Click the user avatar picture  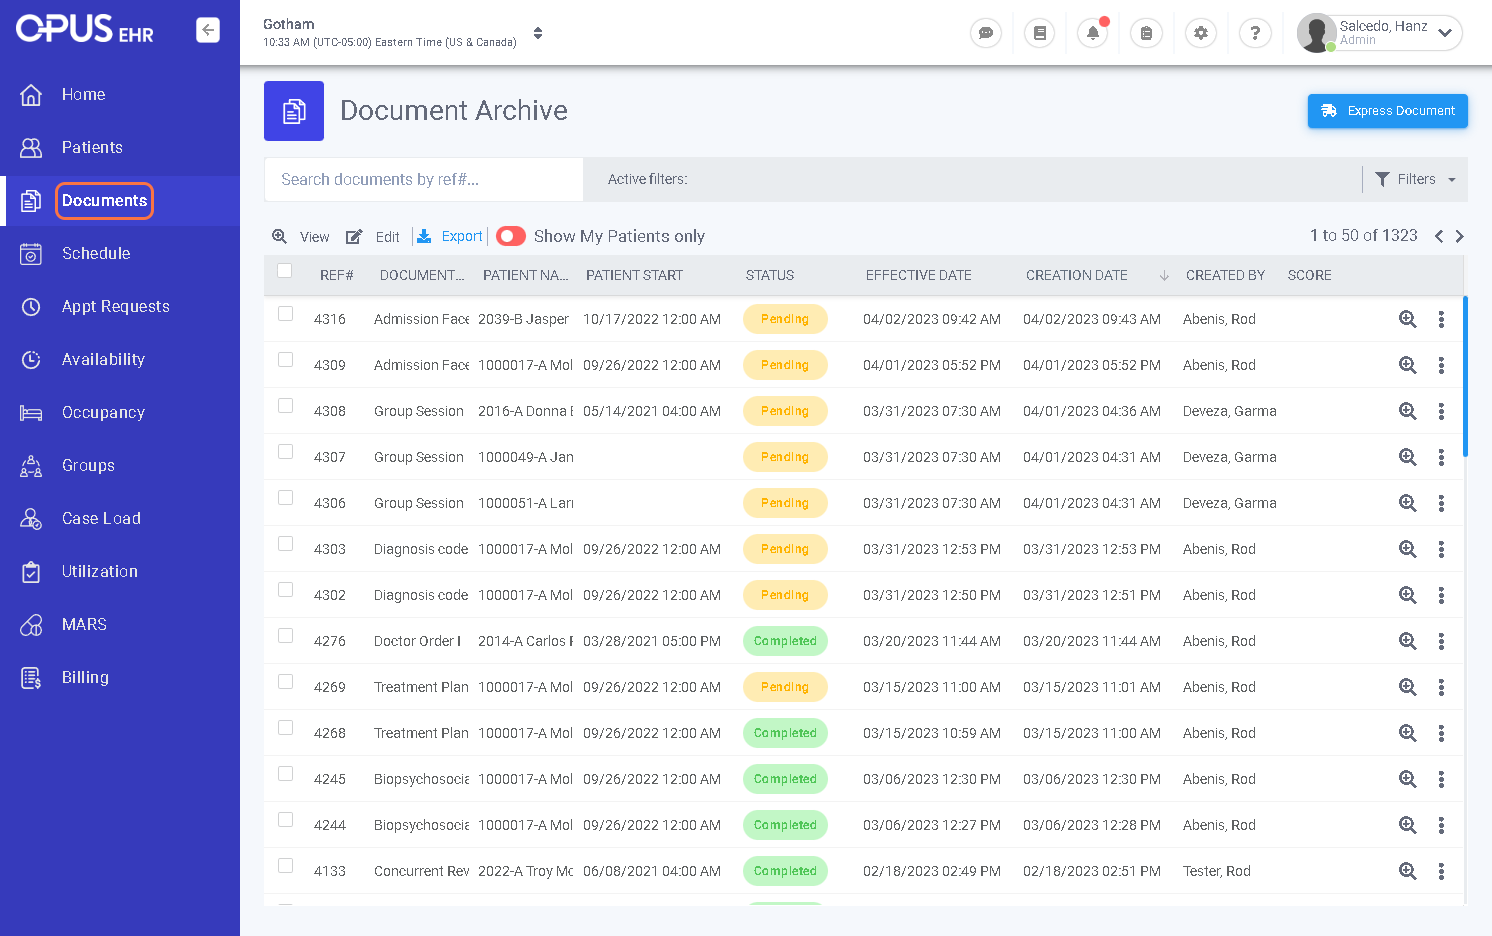1316,33
